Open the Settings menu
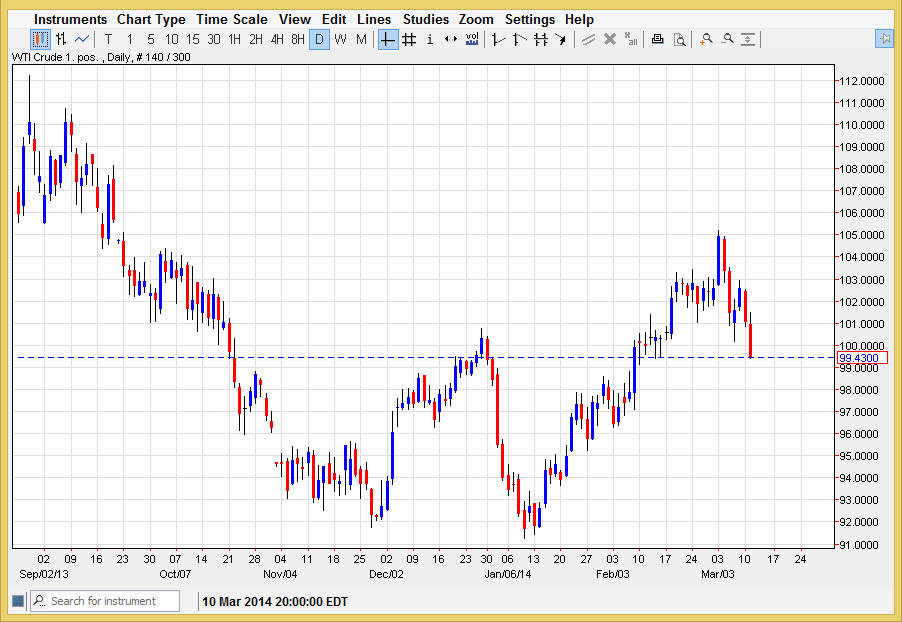Screen dimensions: 902x622 [x=530, y=19]
